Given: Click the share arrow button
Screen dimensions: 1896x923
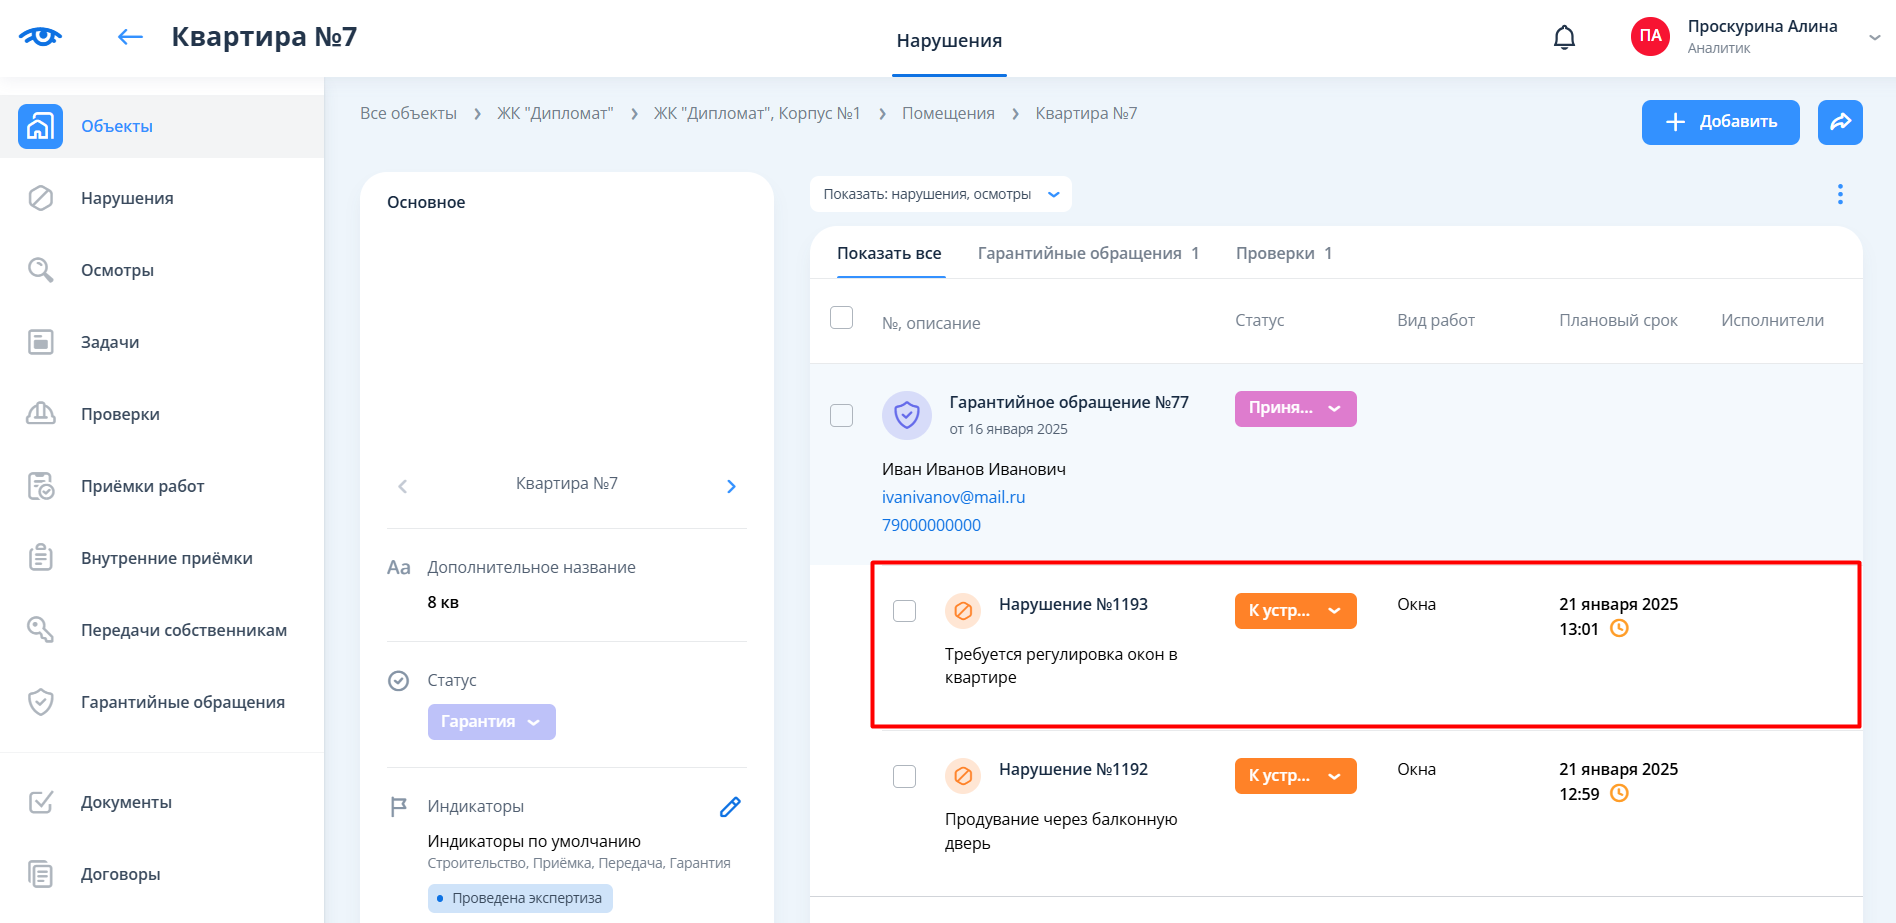Looking at the screenshot, I should coord(1839,122).
